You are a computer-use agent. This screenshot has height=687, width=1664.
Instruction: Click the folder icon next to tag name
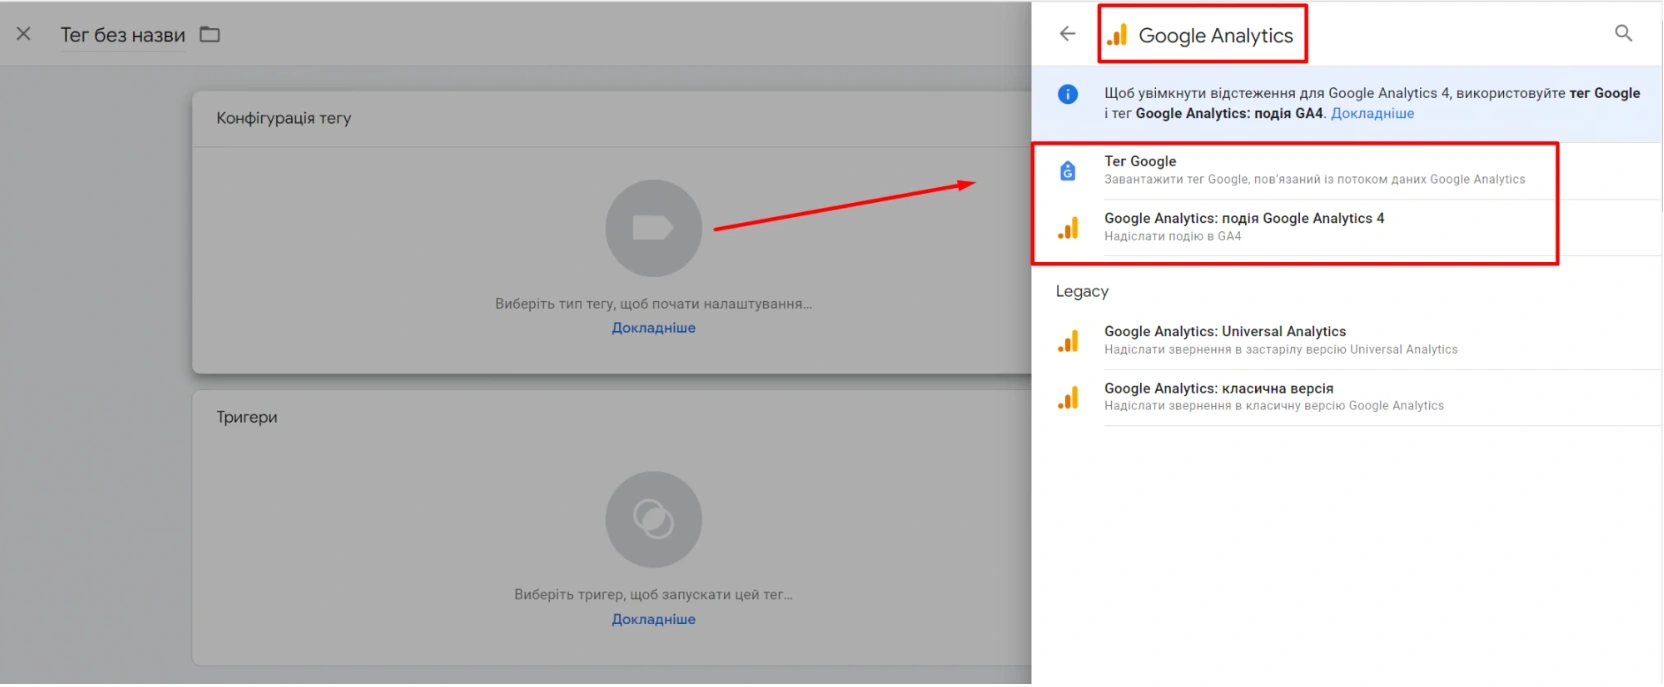click(x=210, y=34)
